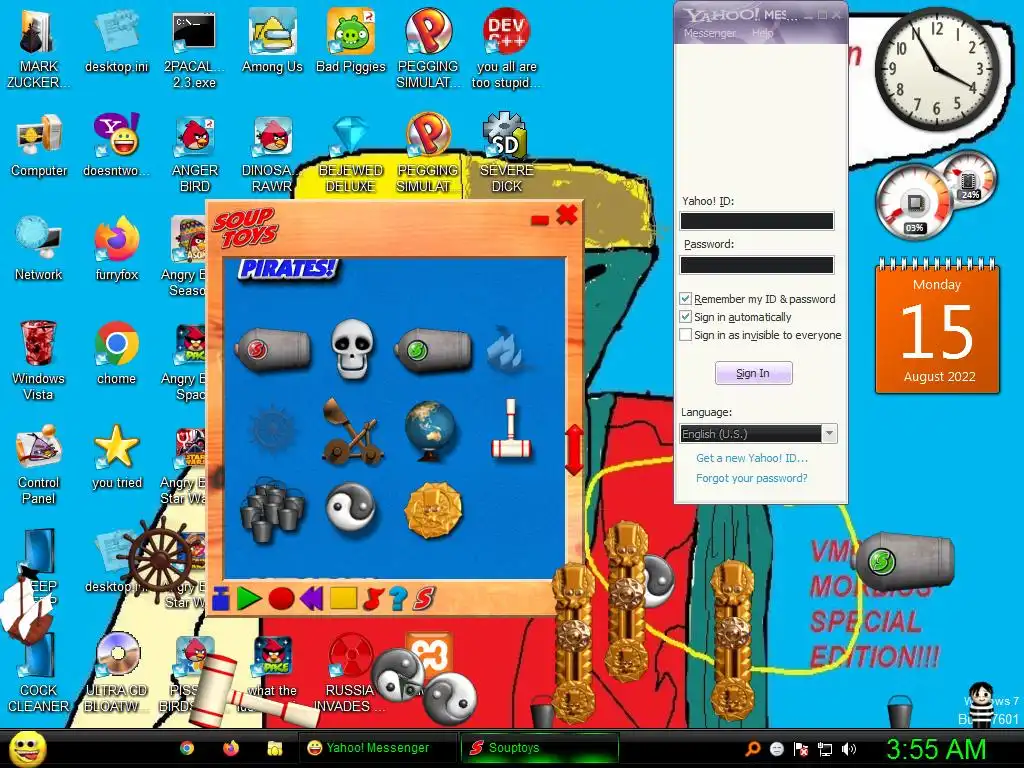
Task: Select the pile of buckets toy
Action: pyautogui.click(x=272, y=509)
